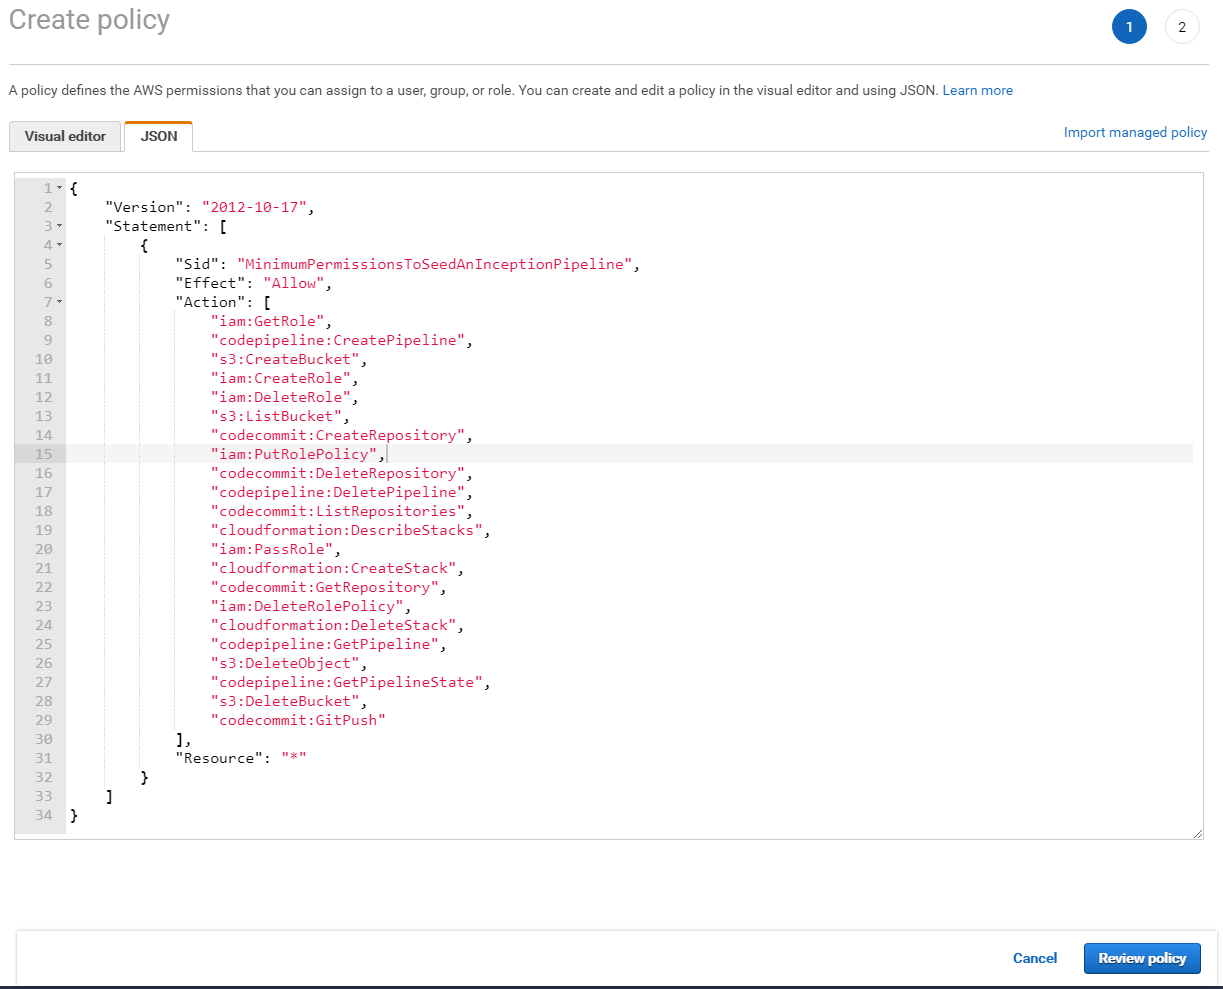Click "codepipeline:GetPipeline" action

point(324,644)
